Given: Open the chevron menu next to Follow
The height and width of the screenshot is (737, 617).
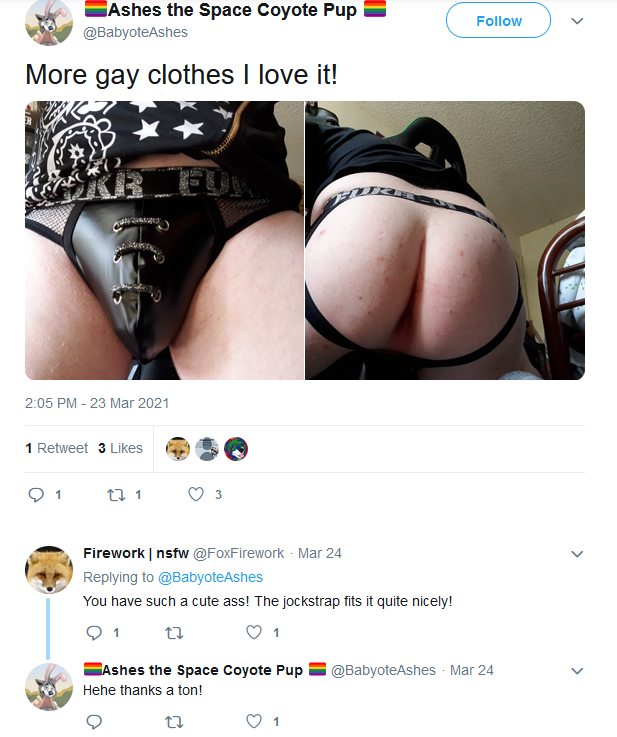Looking at the screenshot, I should point(577,21).
